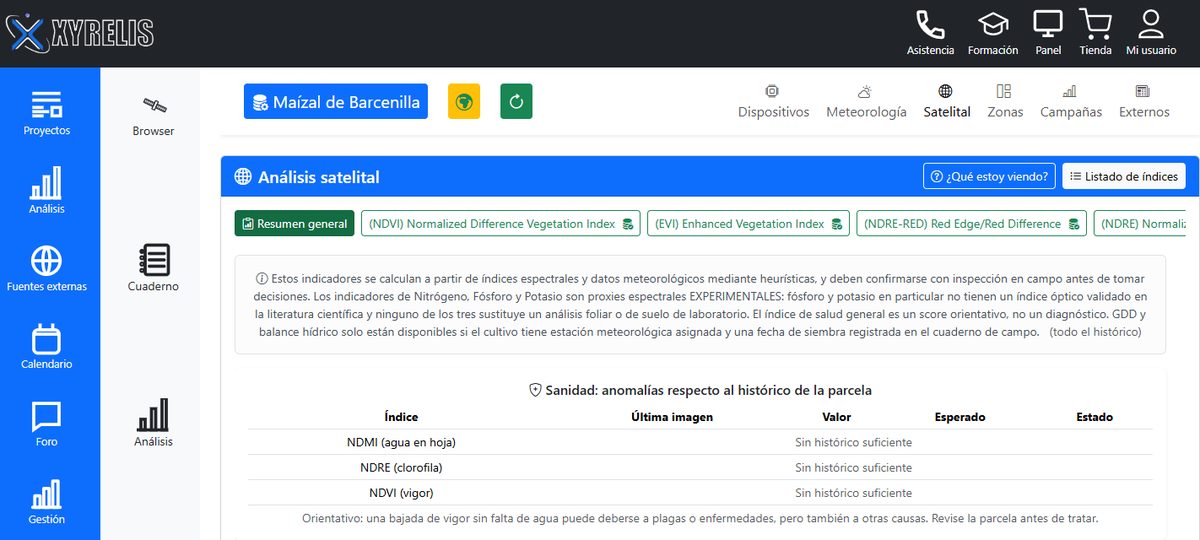Viewport: 1200px width, 540px height.
Task: Open Mi usuario profile
Action: [x=1151, y=33]
